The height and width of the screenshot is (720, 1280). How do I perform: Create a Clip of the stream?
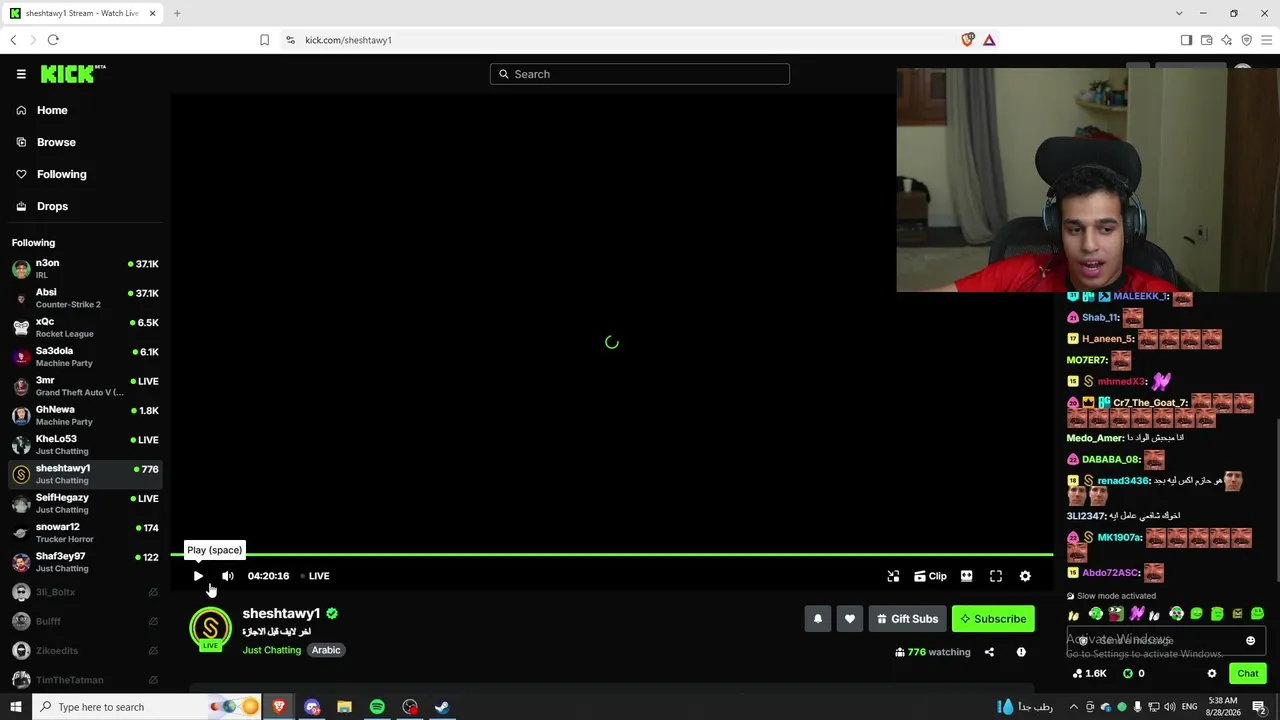click(930, 576)
